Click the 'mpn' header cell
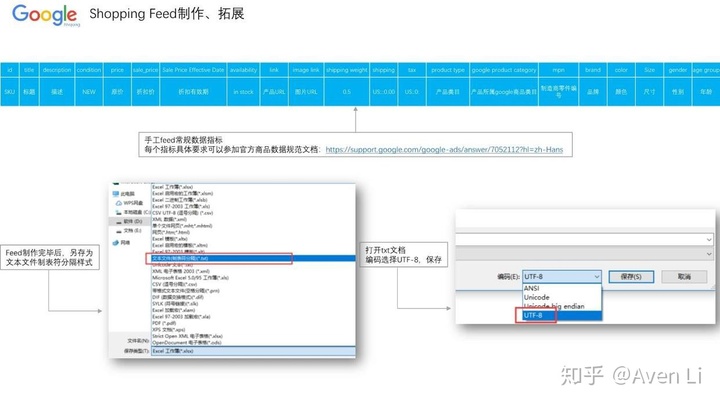The image size is (720, 405). (558, 70)
